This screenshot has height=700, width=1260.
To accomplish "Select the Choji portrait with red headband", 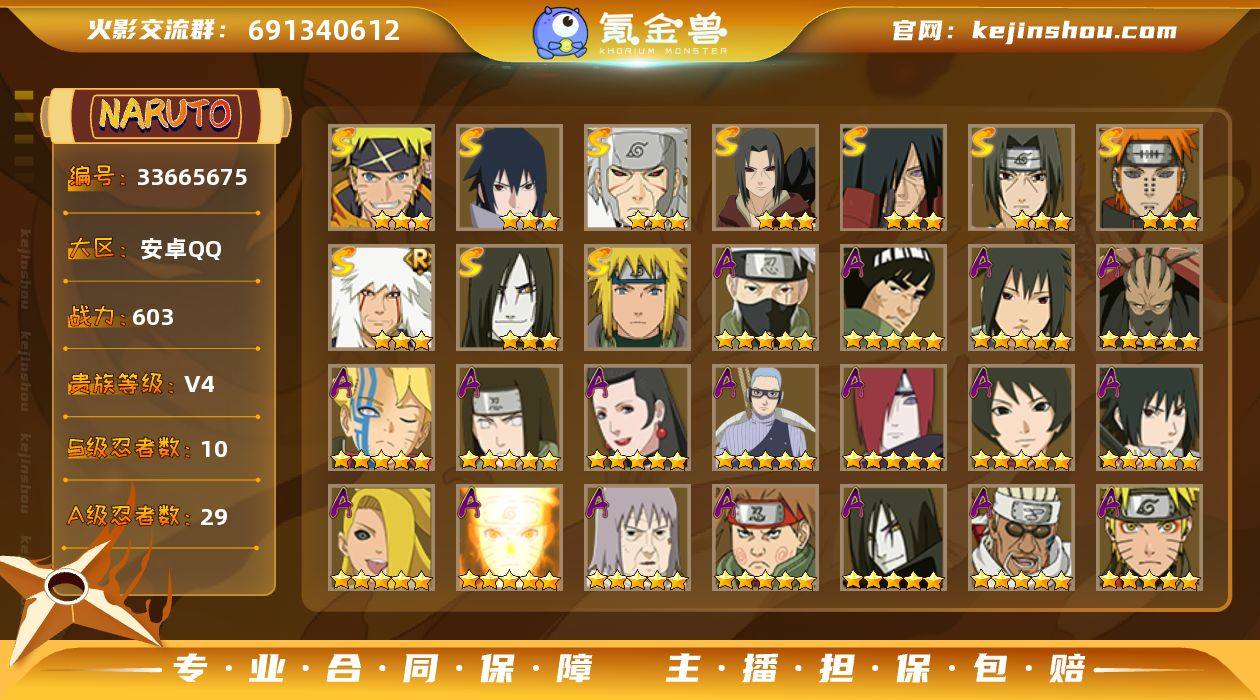I will pos(765,538).
